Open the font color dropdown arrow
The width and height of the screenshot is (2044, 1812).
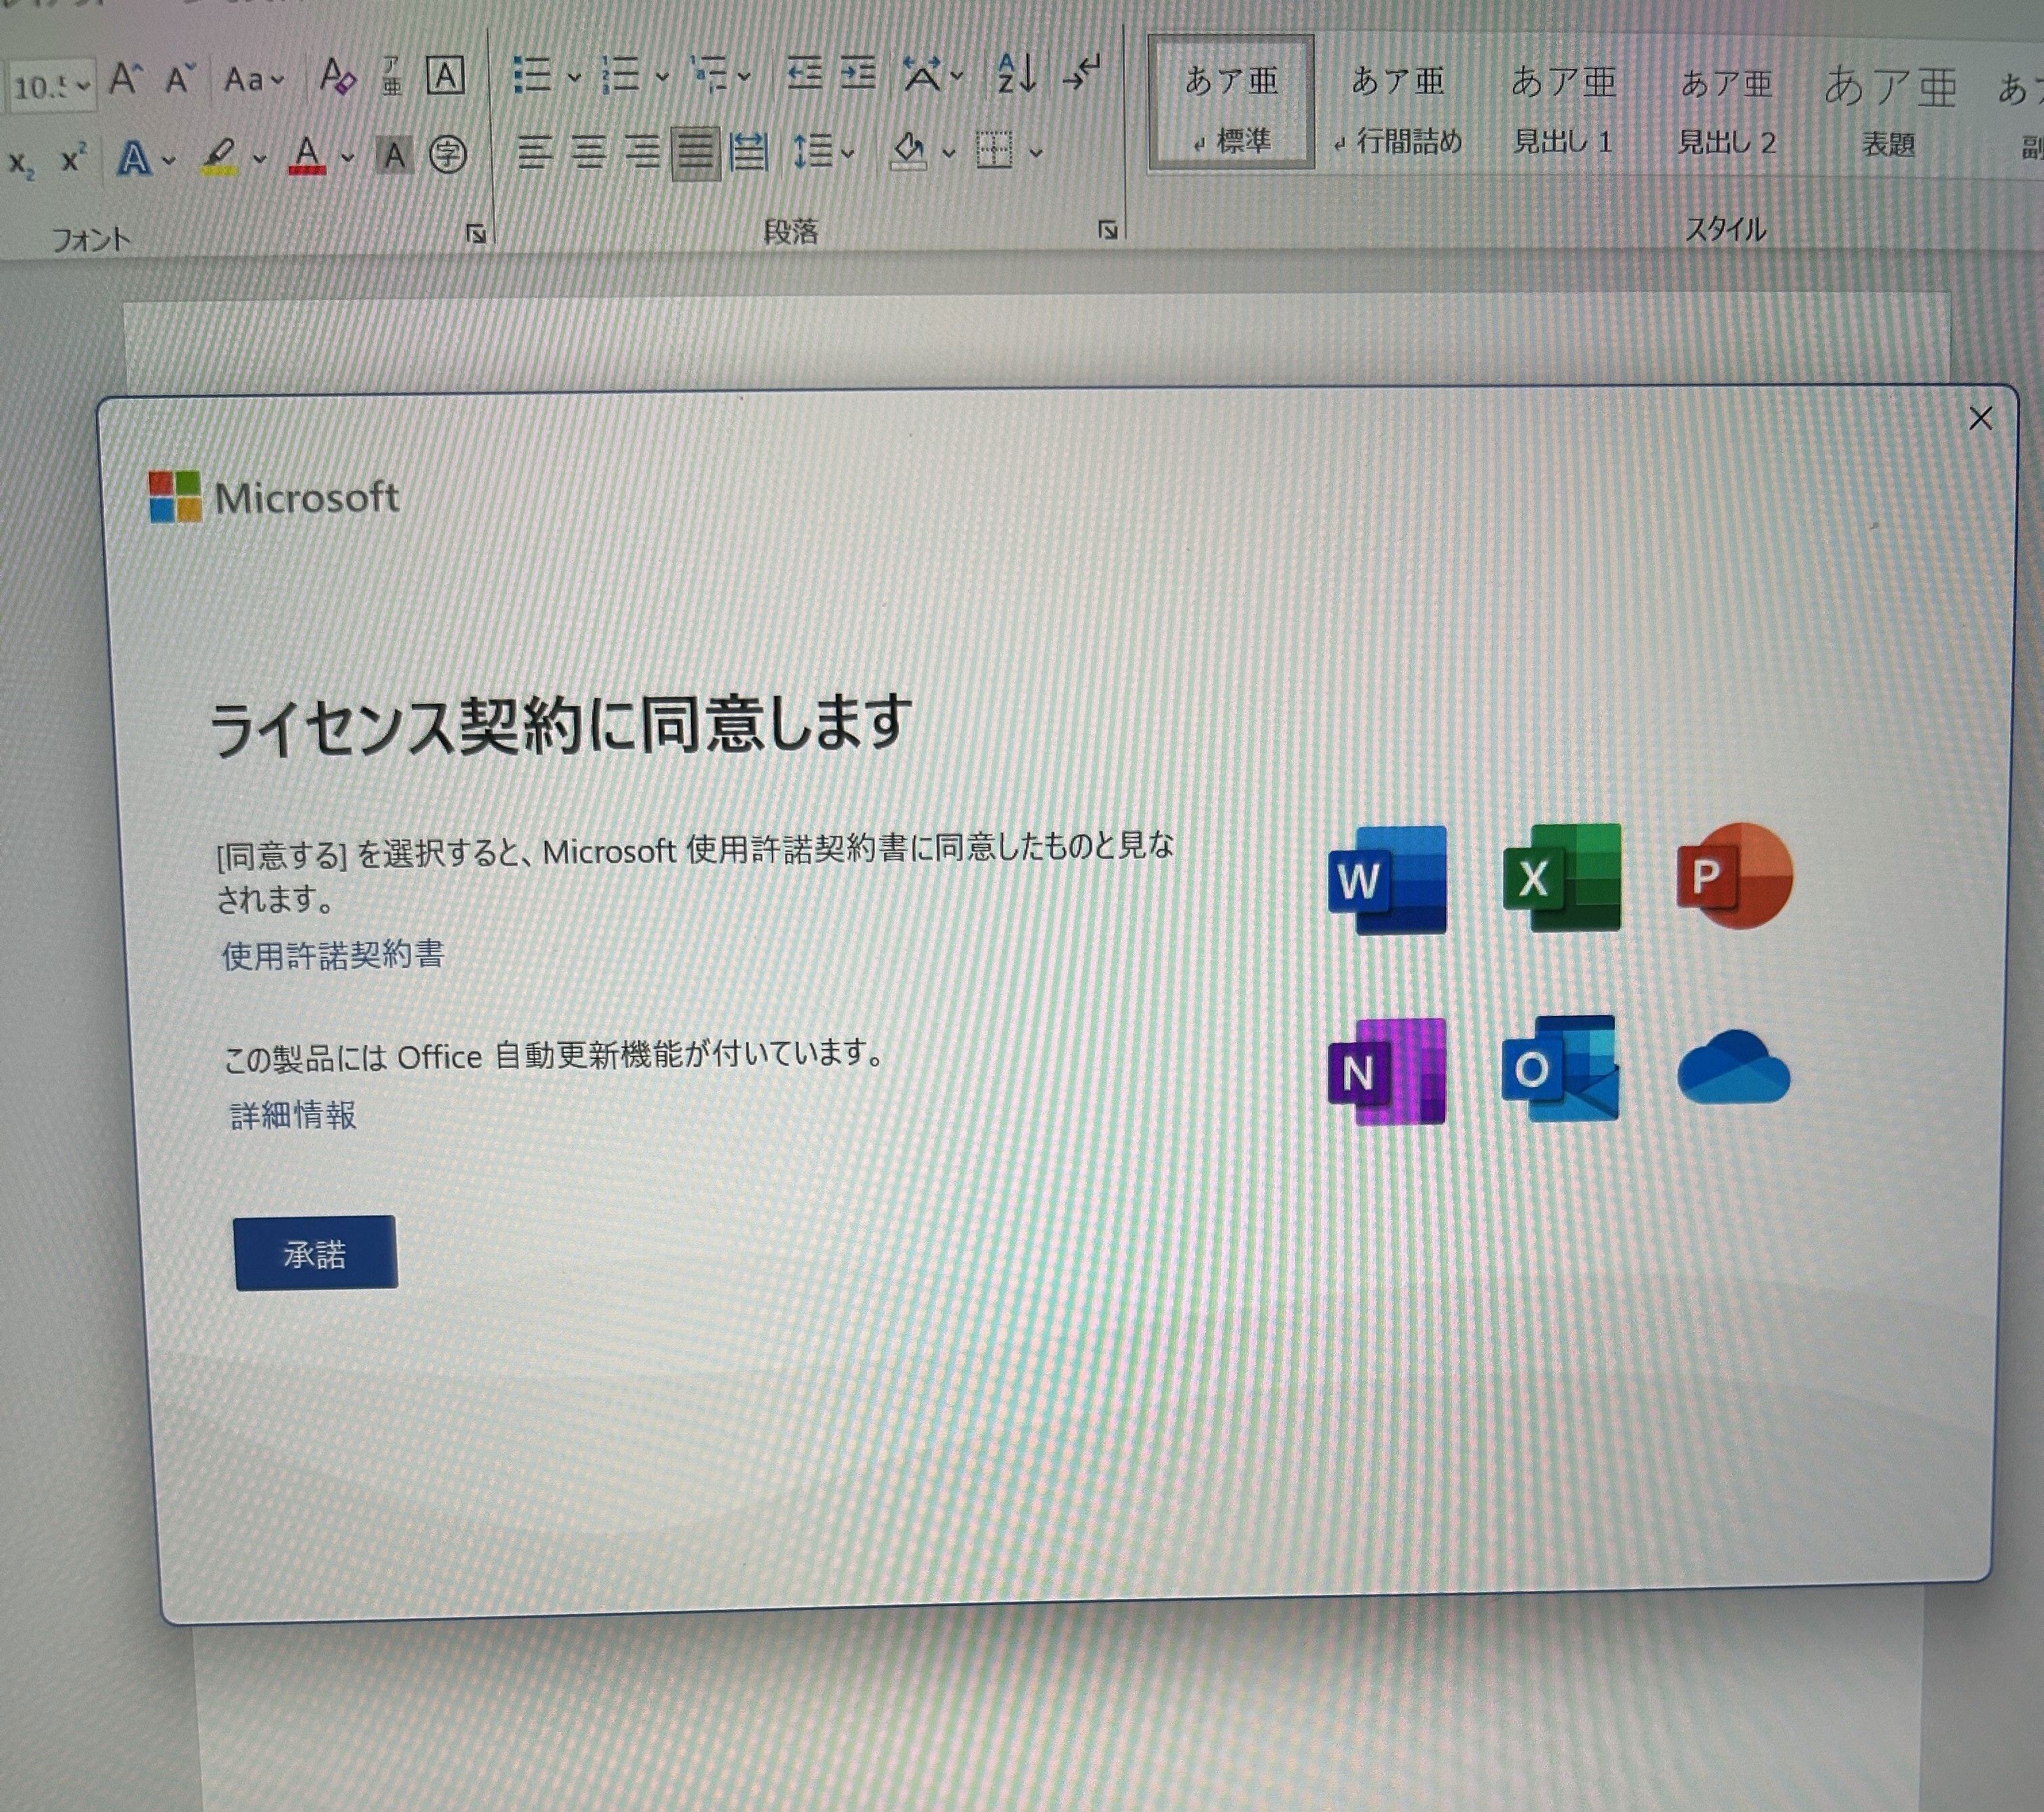(x=347, y=157)
